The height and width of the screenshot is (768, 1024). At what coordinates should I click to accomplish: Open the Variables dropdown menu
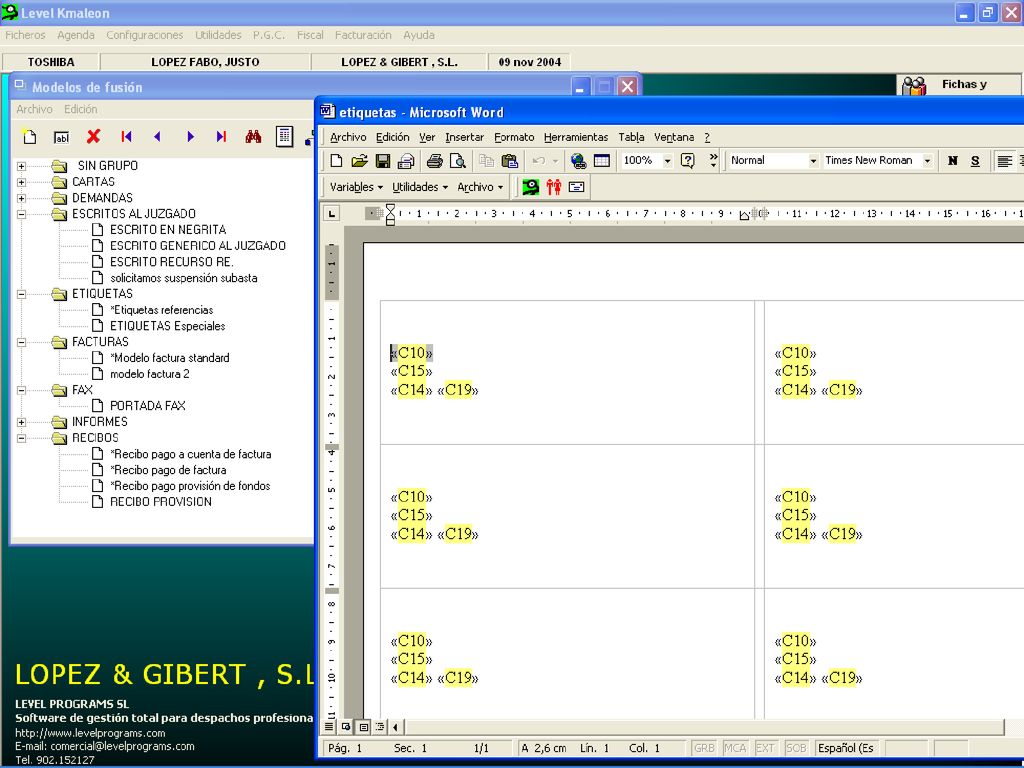[x=356, y=187]
